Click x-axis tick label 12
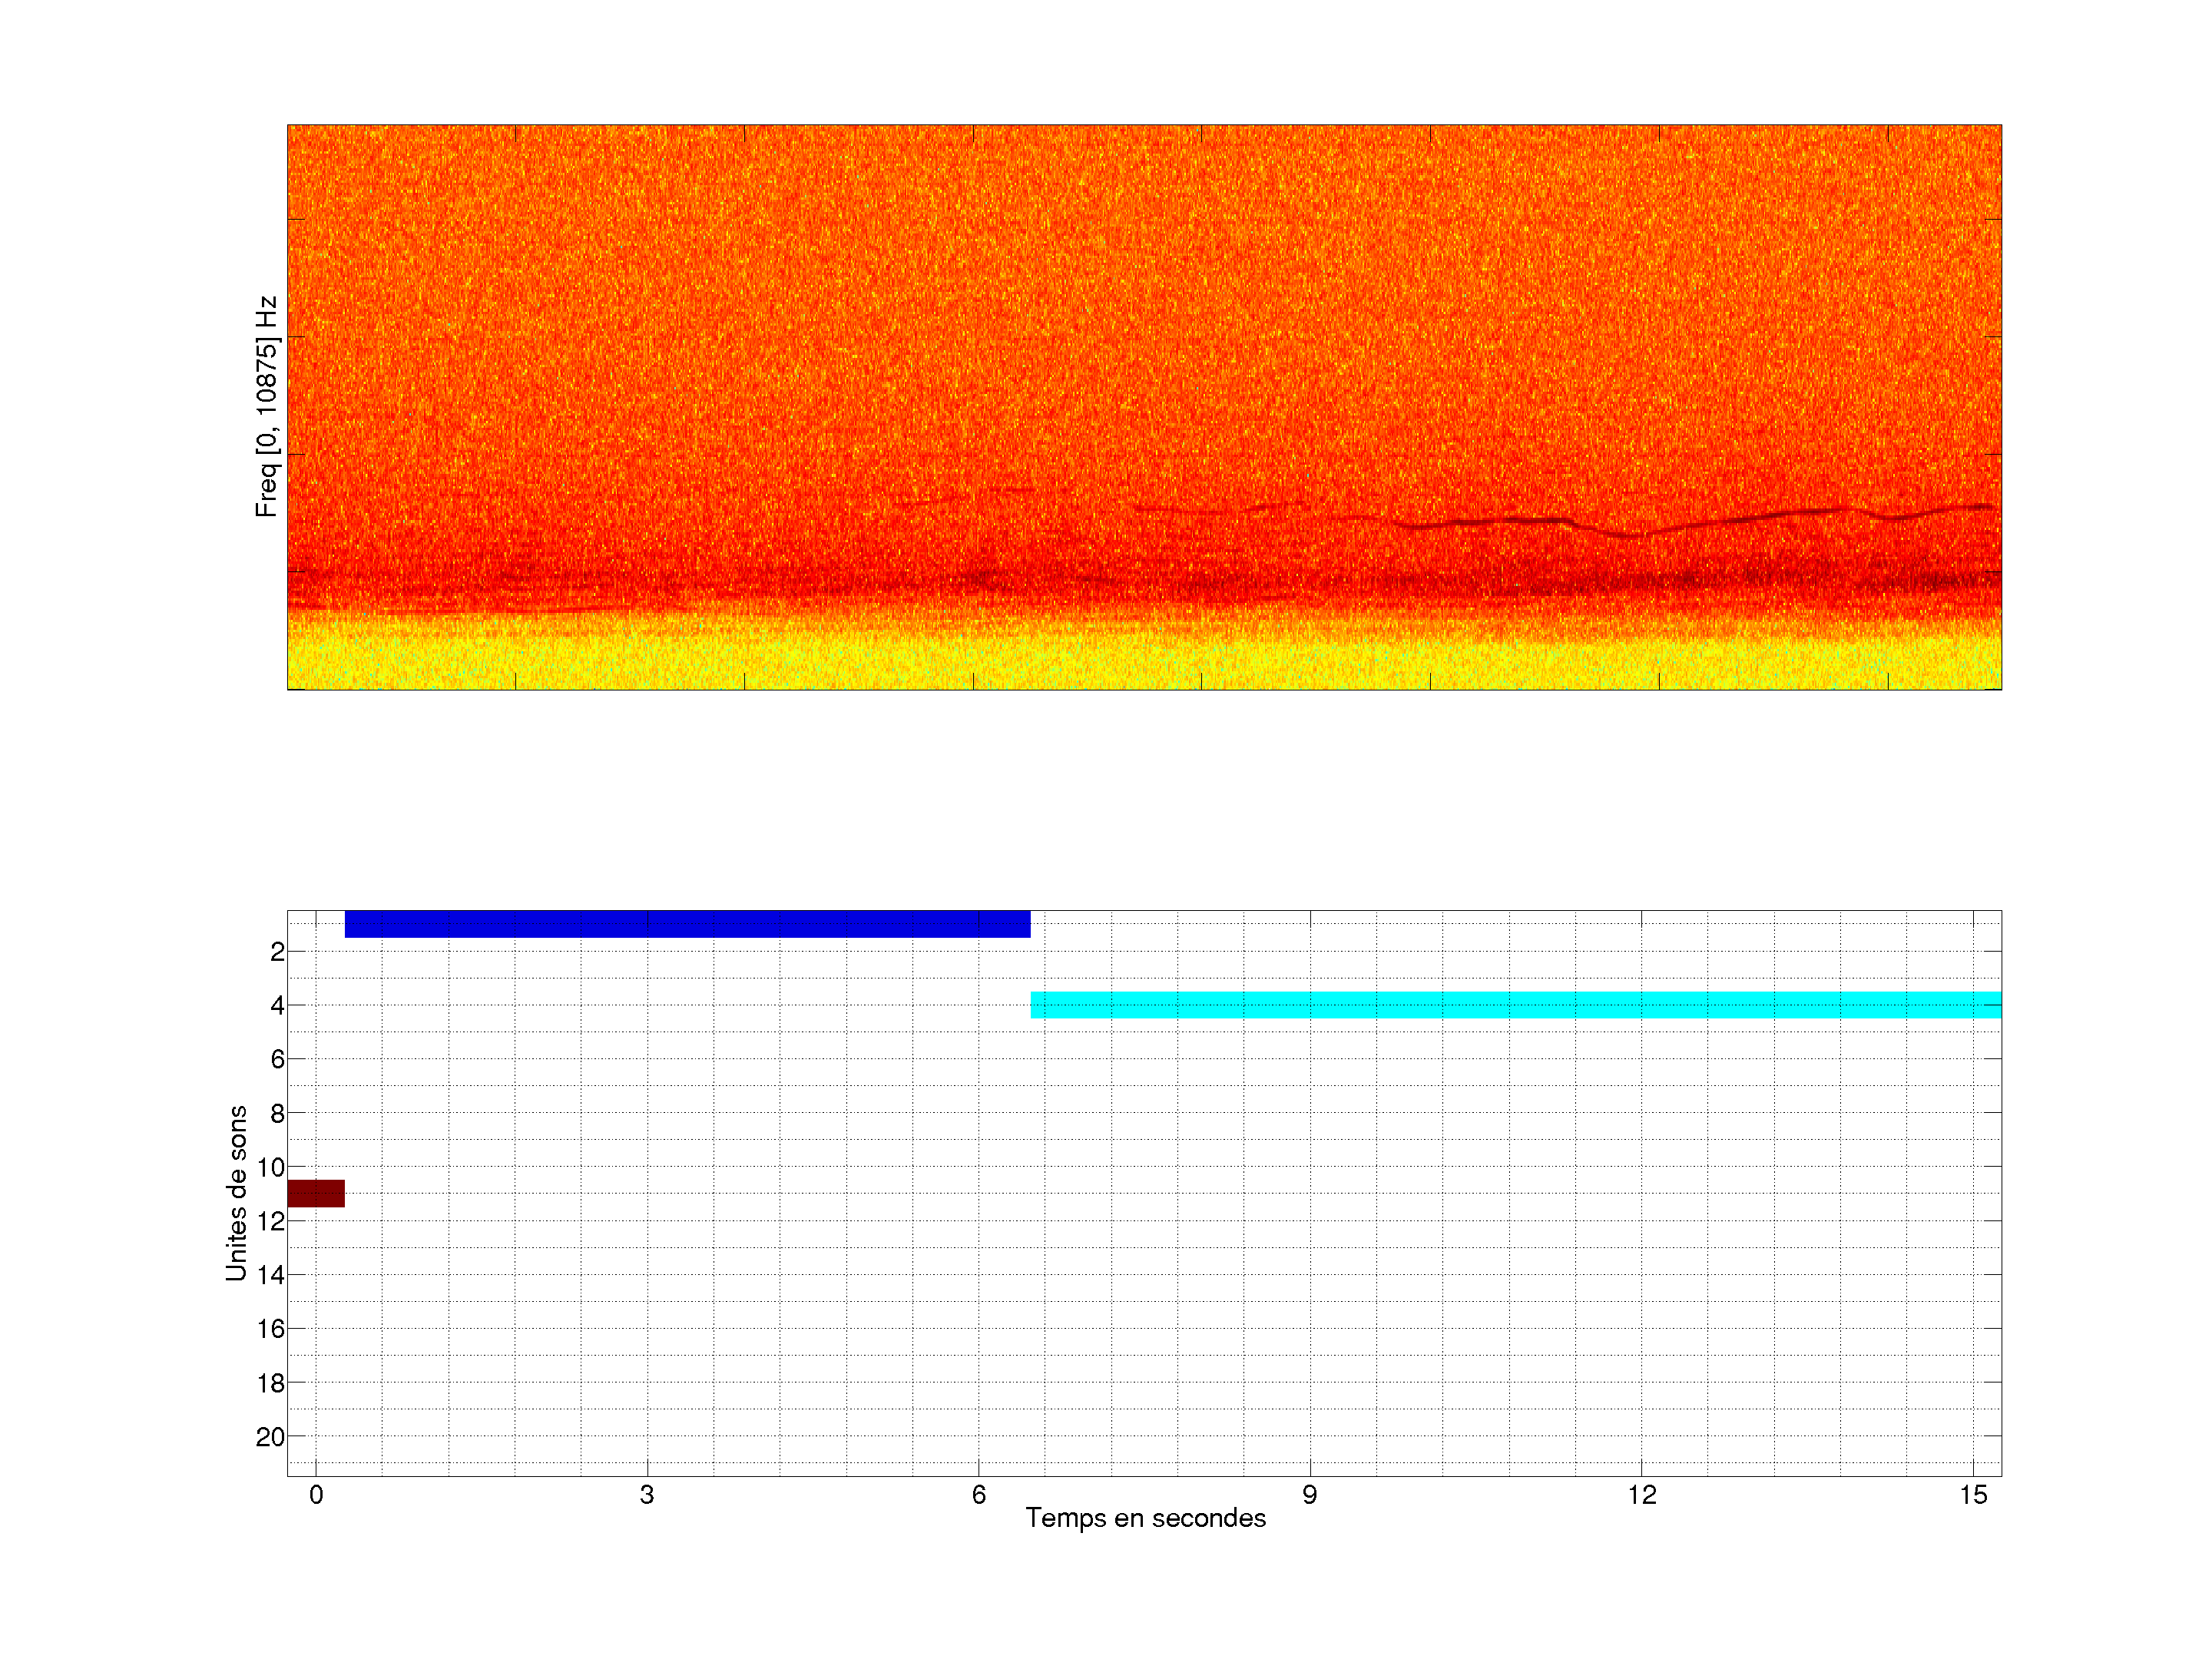 coord(1641,1495)
